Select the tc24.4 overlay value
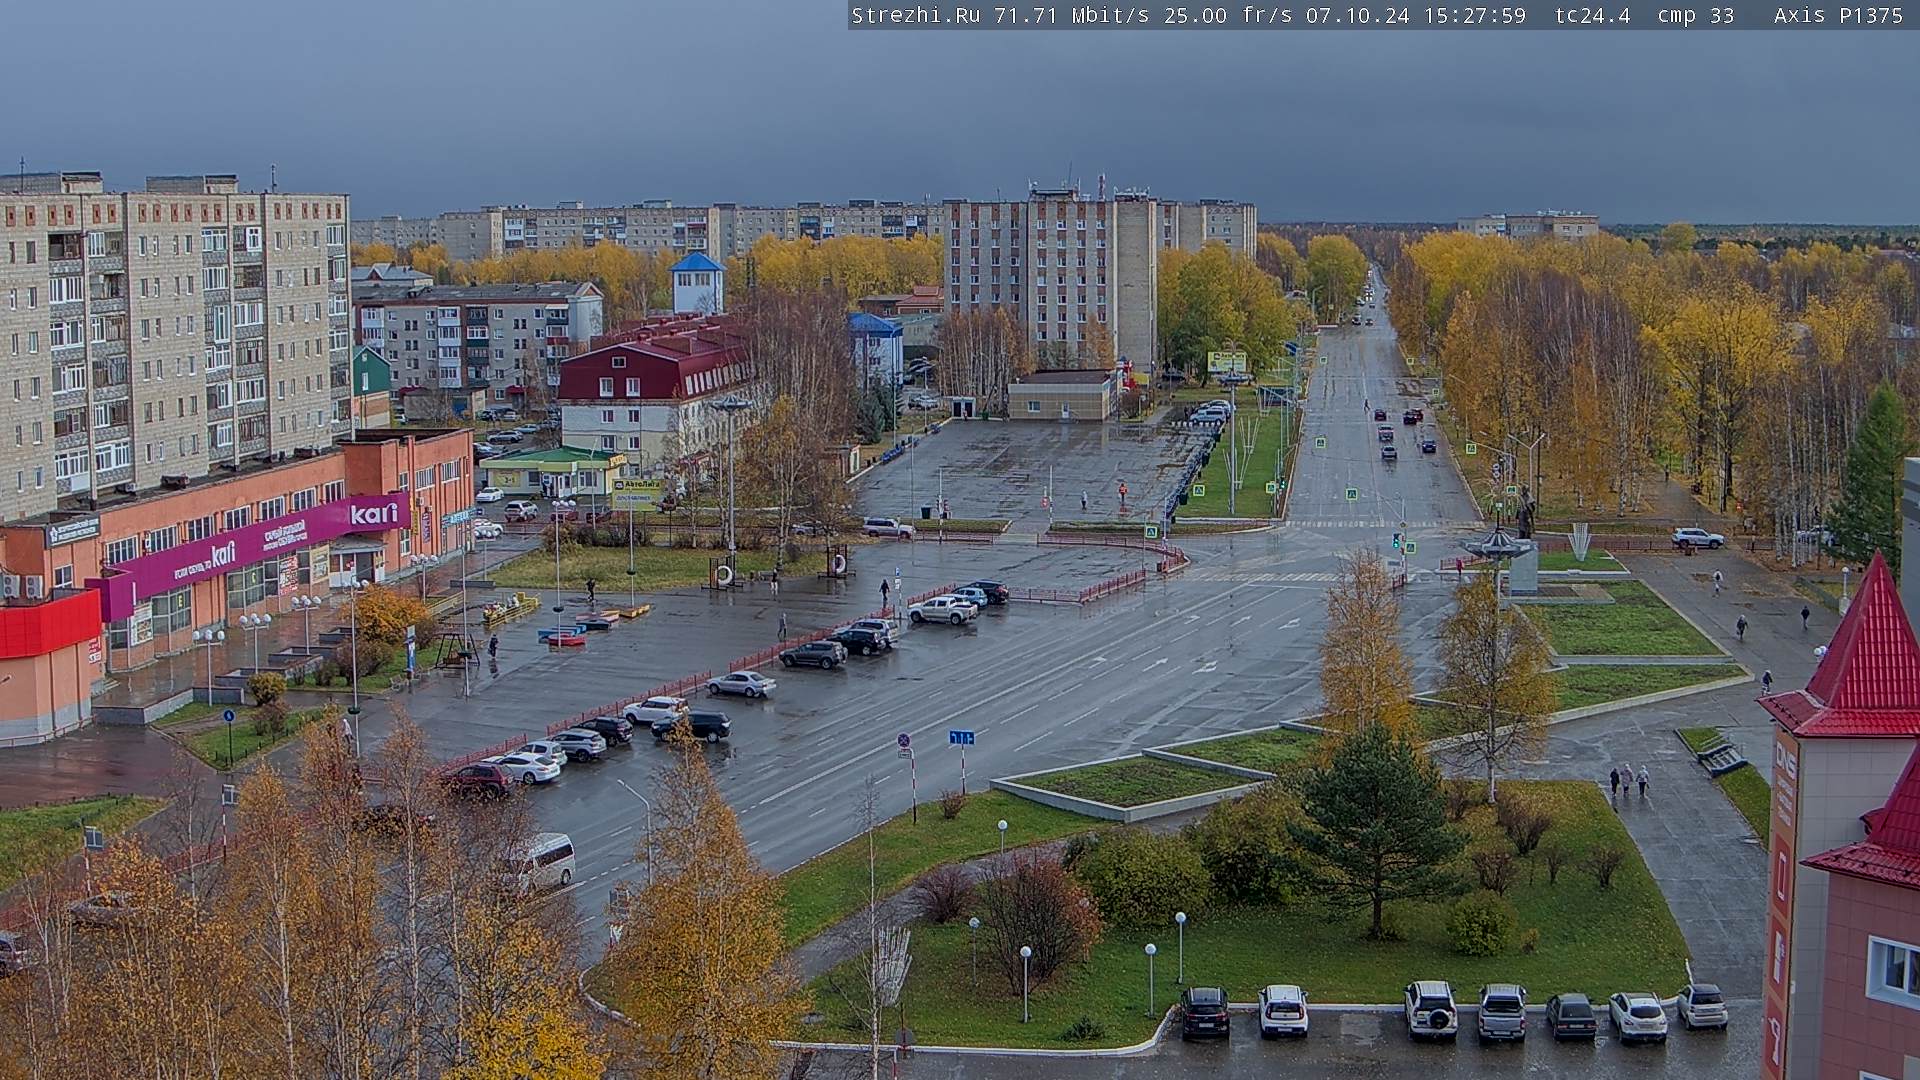Image resolution: width=1920 pixels, height=1080 pixels. pos(1592,15)
